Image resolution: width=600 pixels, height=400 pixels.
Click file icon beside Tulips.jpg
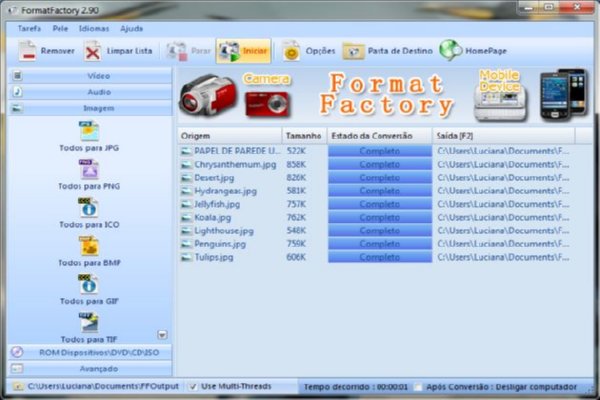186,258
